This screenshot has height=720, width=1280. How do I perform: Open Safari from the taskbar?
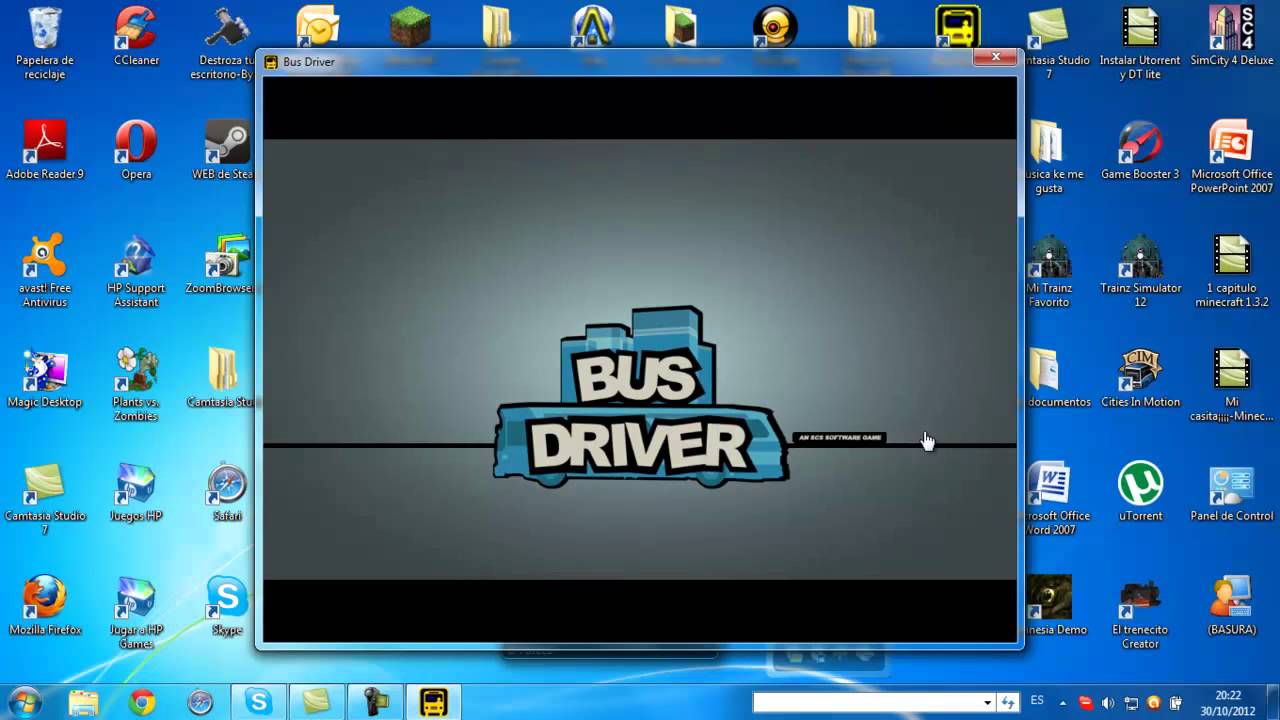click(x=200, y=702)
